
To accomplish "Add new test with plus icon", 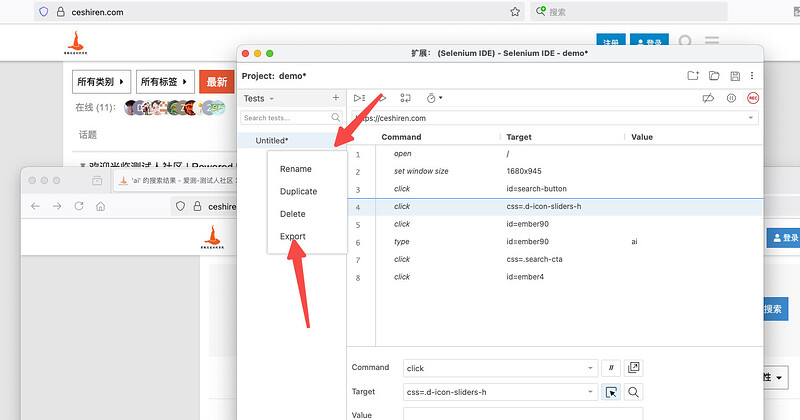I will [336, 97].
